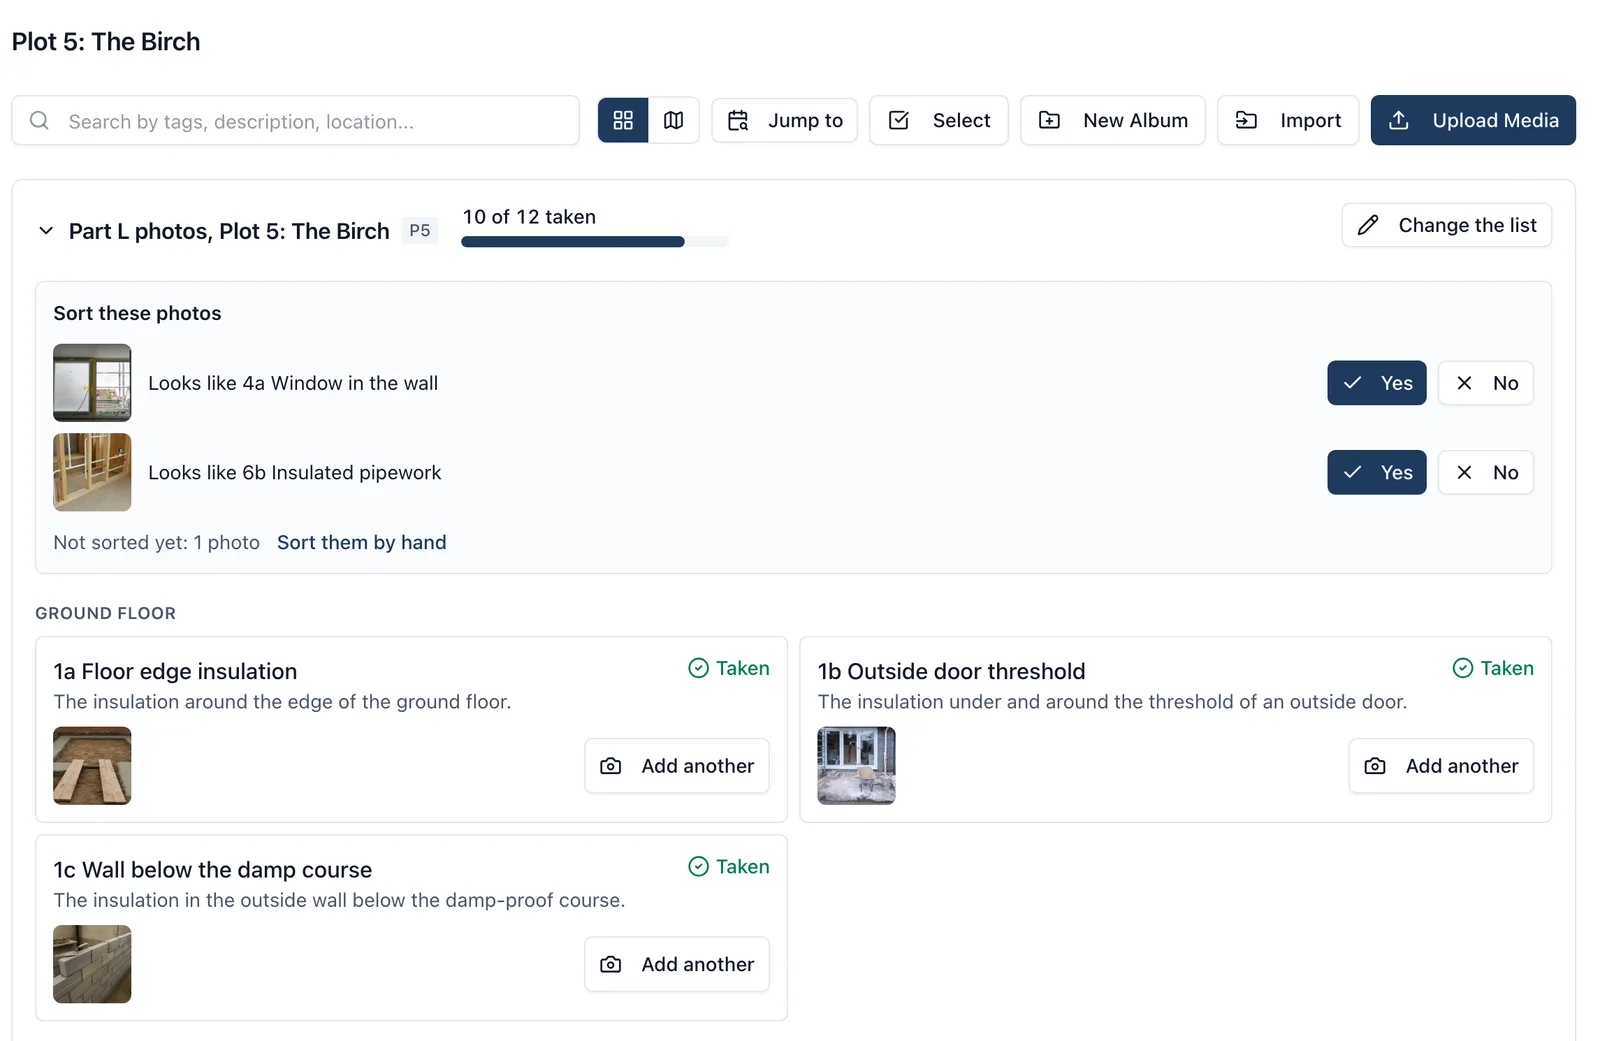
Task: Follow the Sort them by hand link
Action: point(362,542)
